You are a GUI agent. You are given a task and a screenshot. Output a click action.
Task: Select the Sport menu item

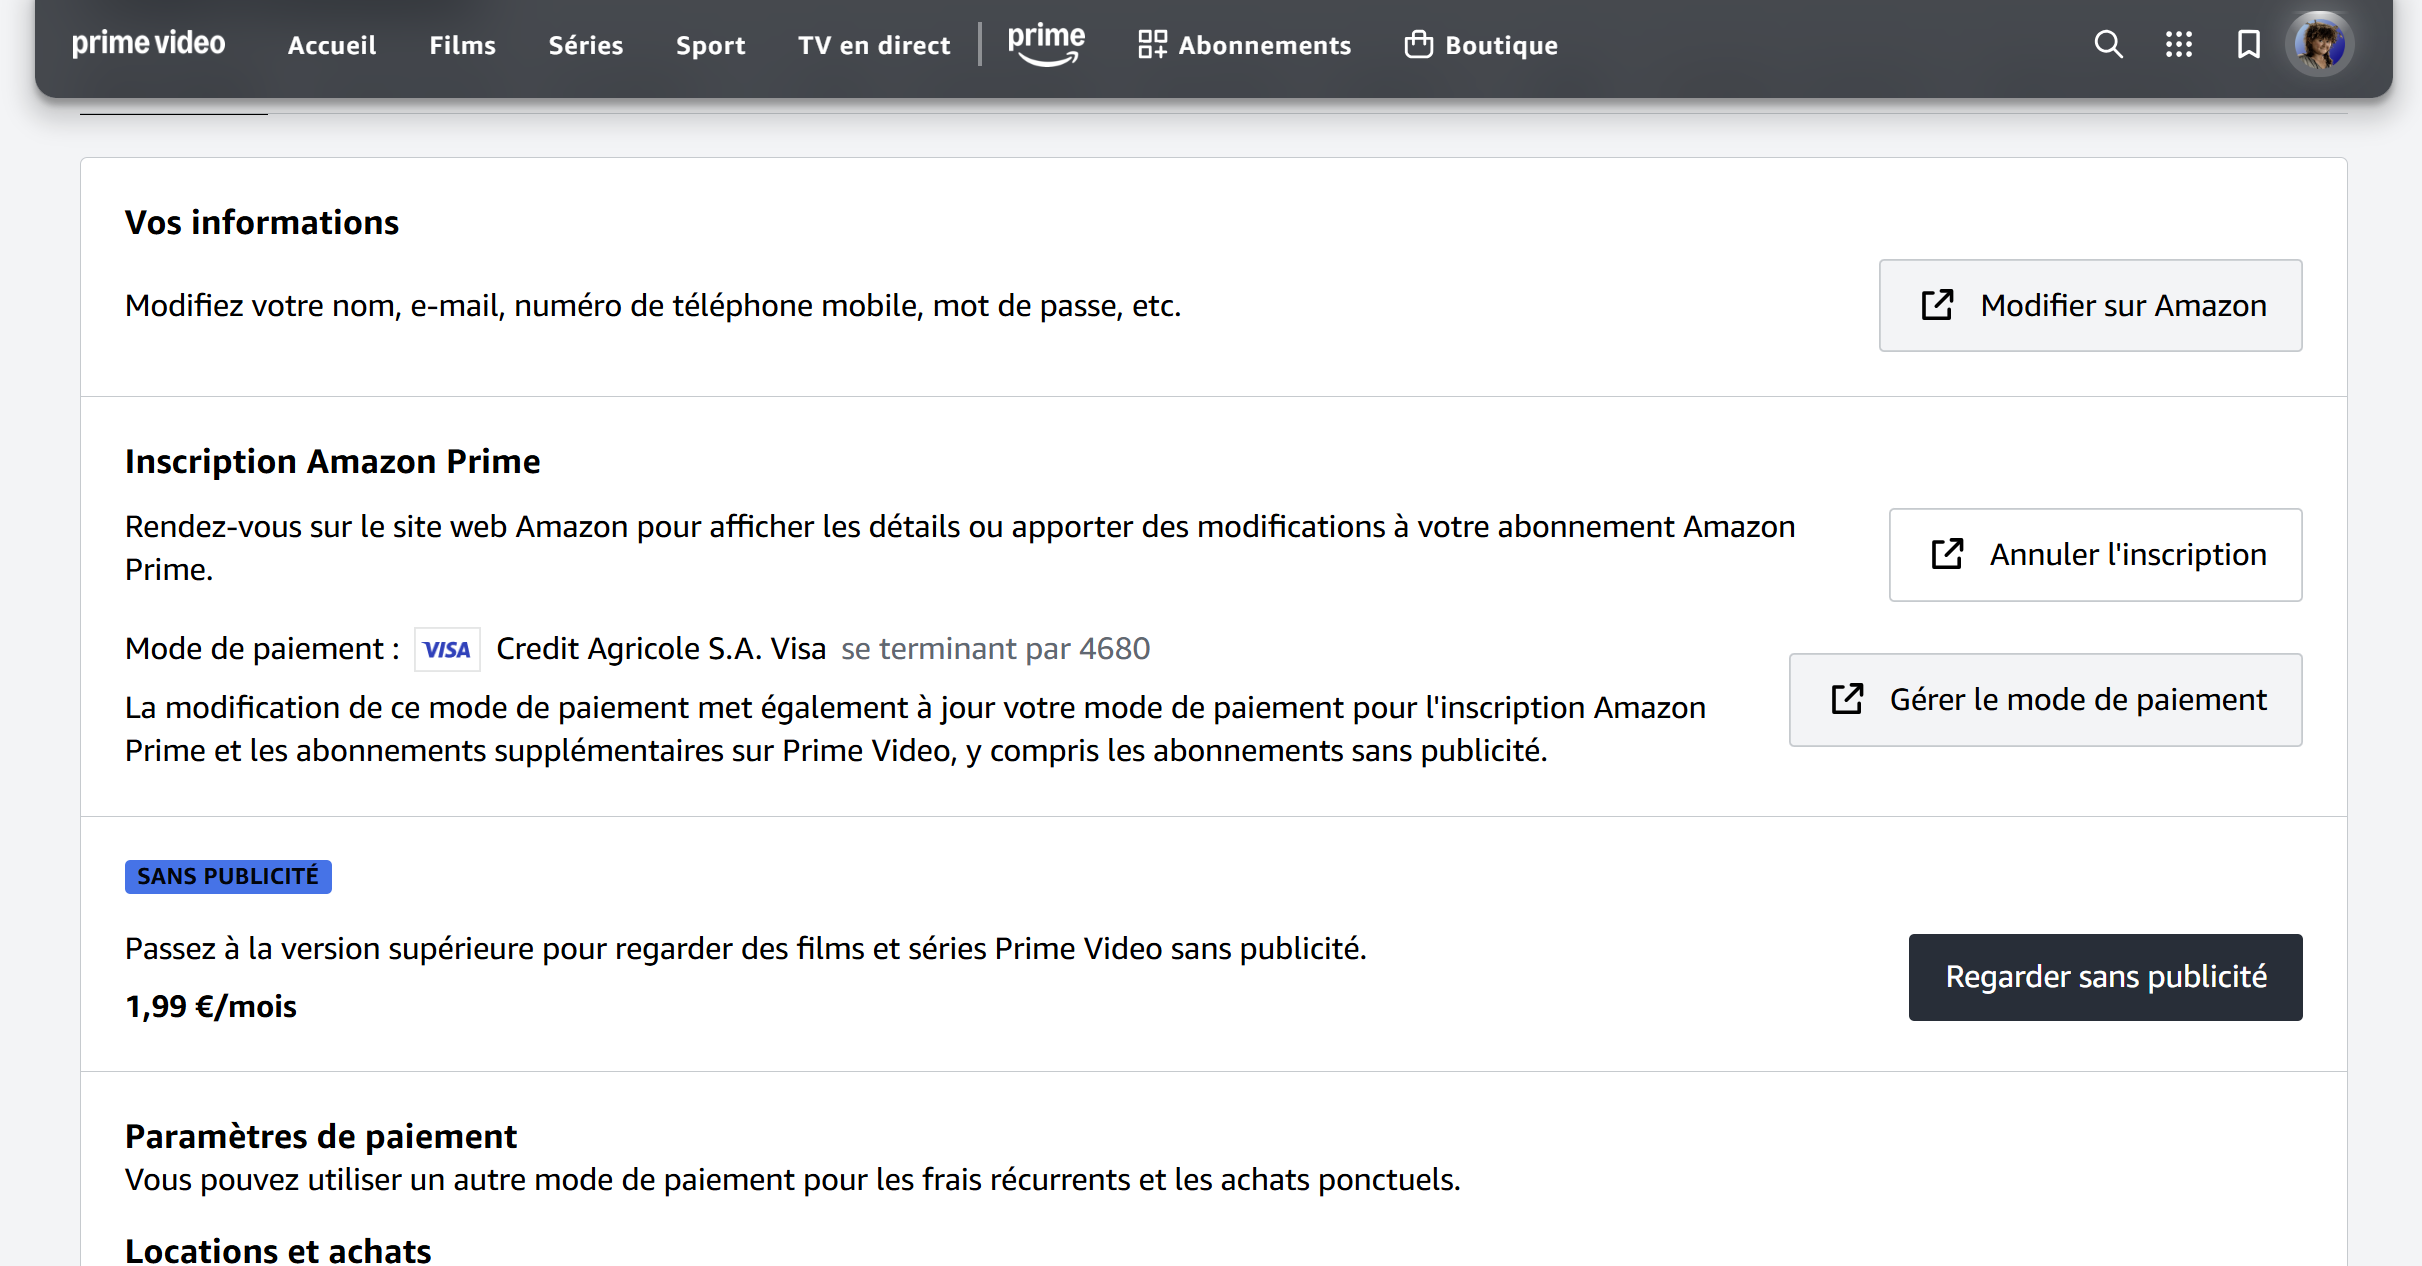point(710,46)
